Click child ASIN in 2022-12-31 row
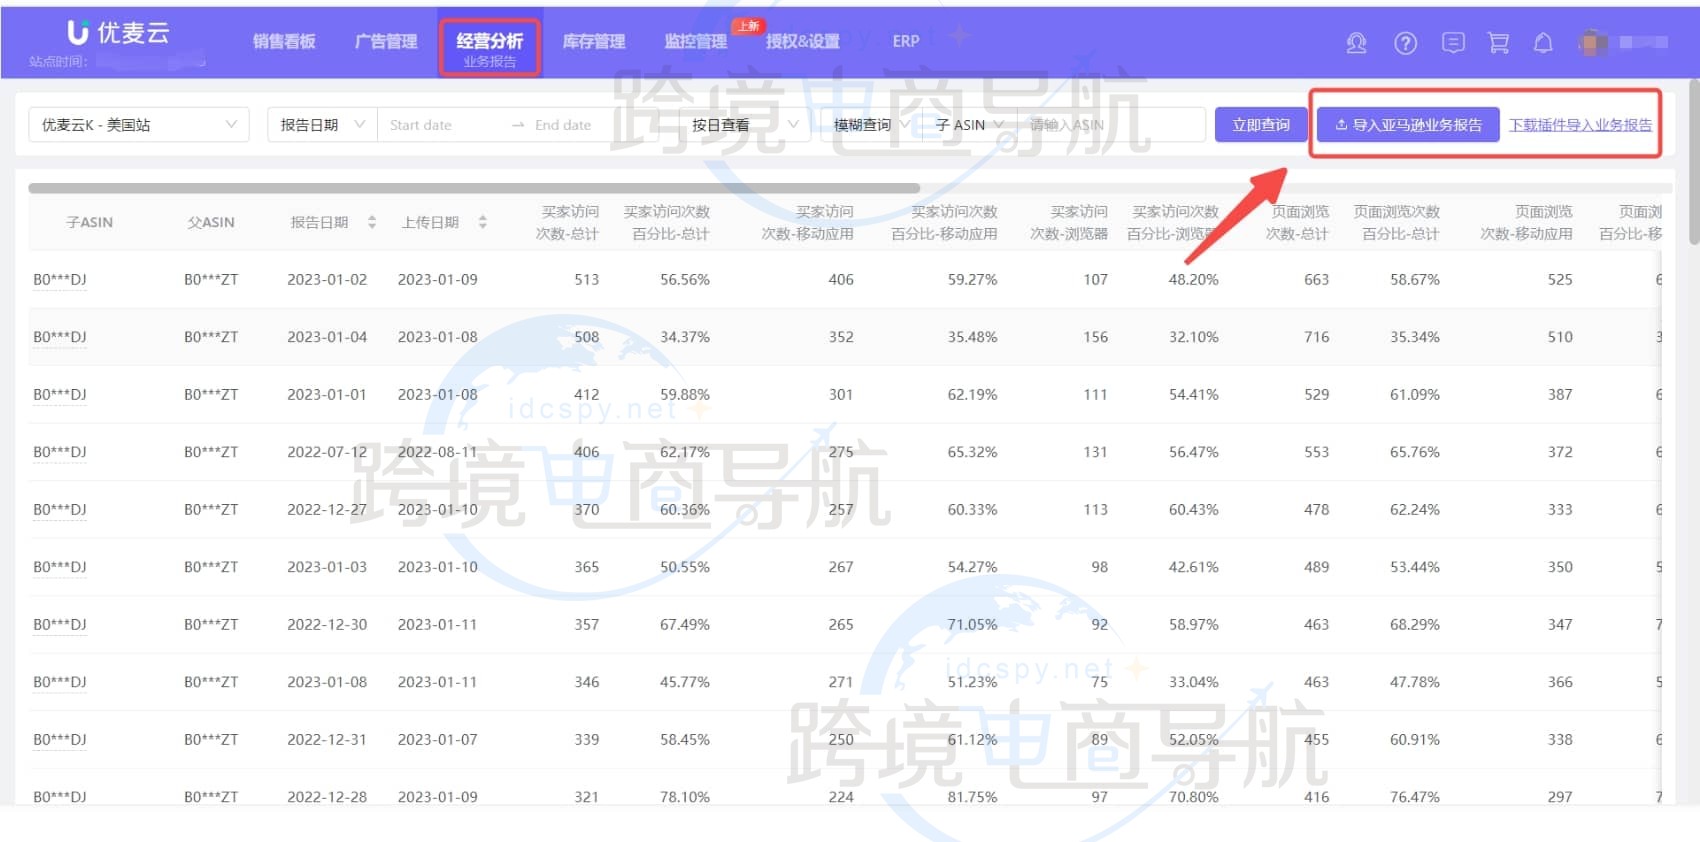The image size is (1700, 842). (x=60, y=740)
